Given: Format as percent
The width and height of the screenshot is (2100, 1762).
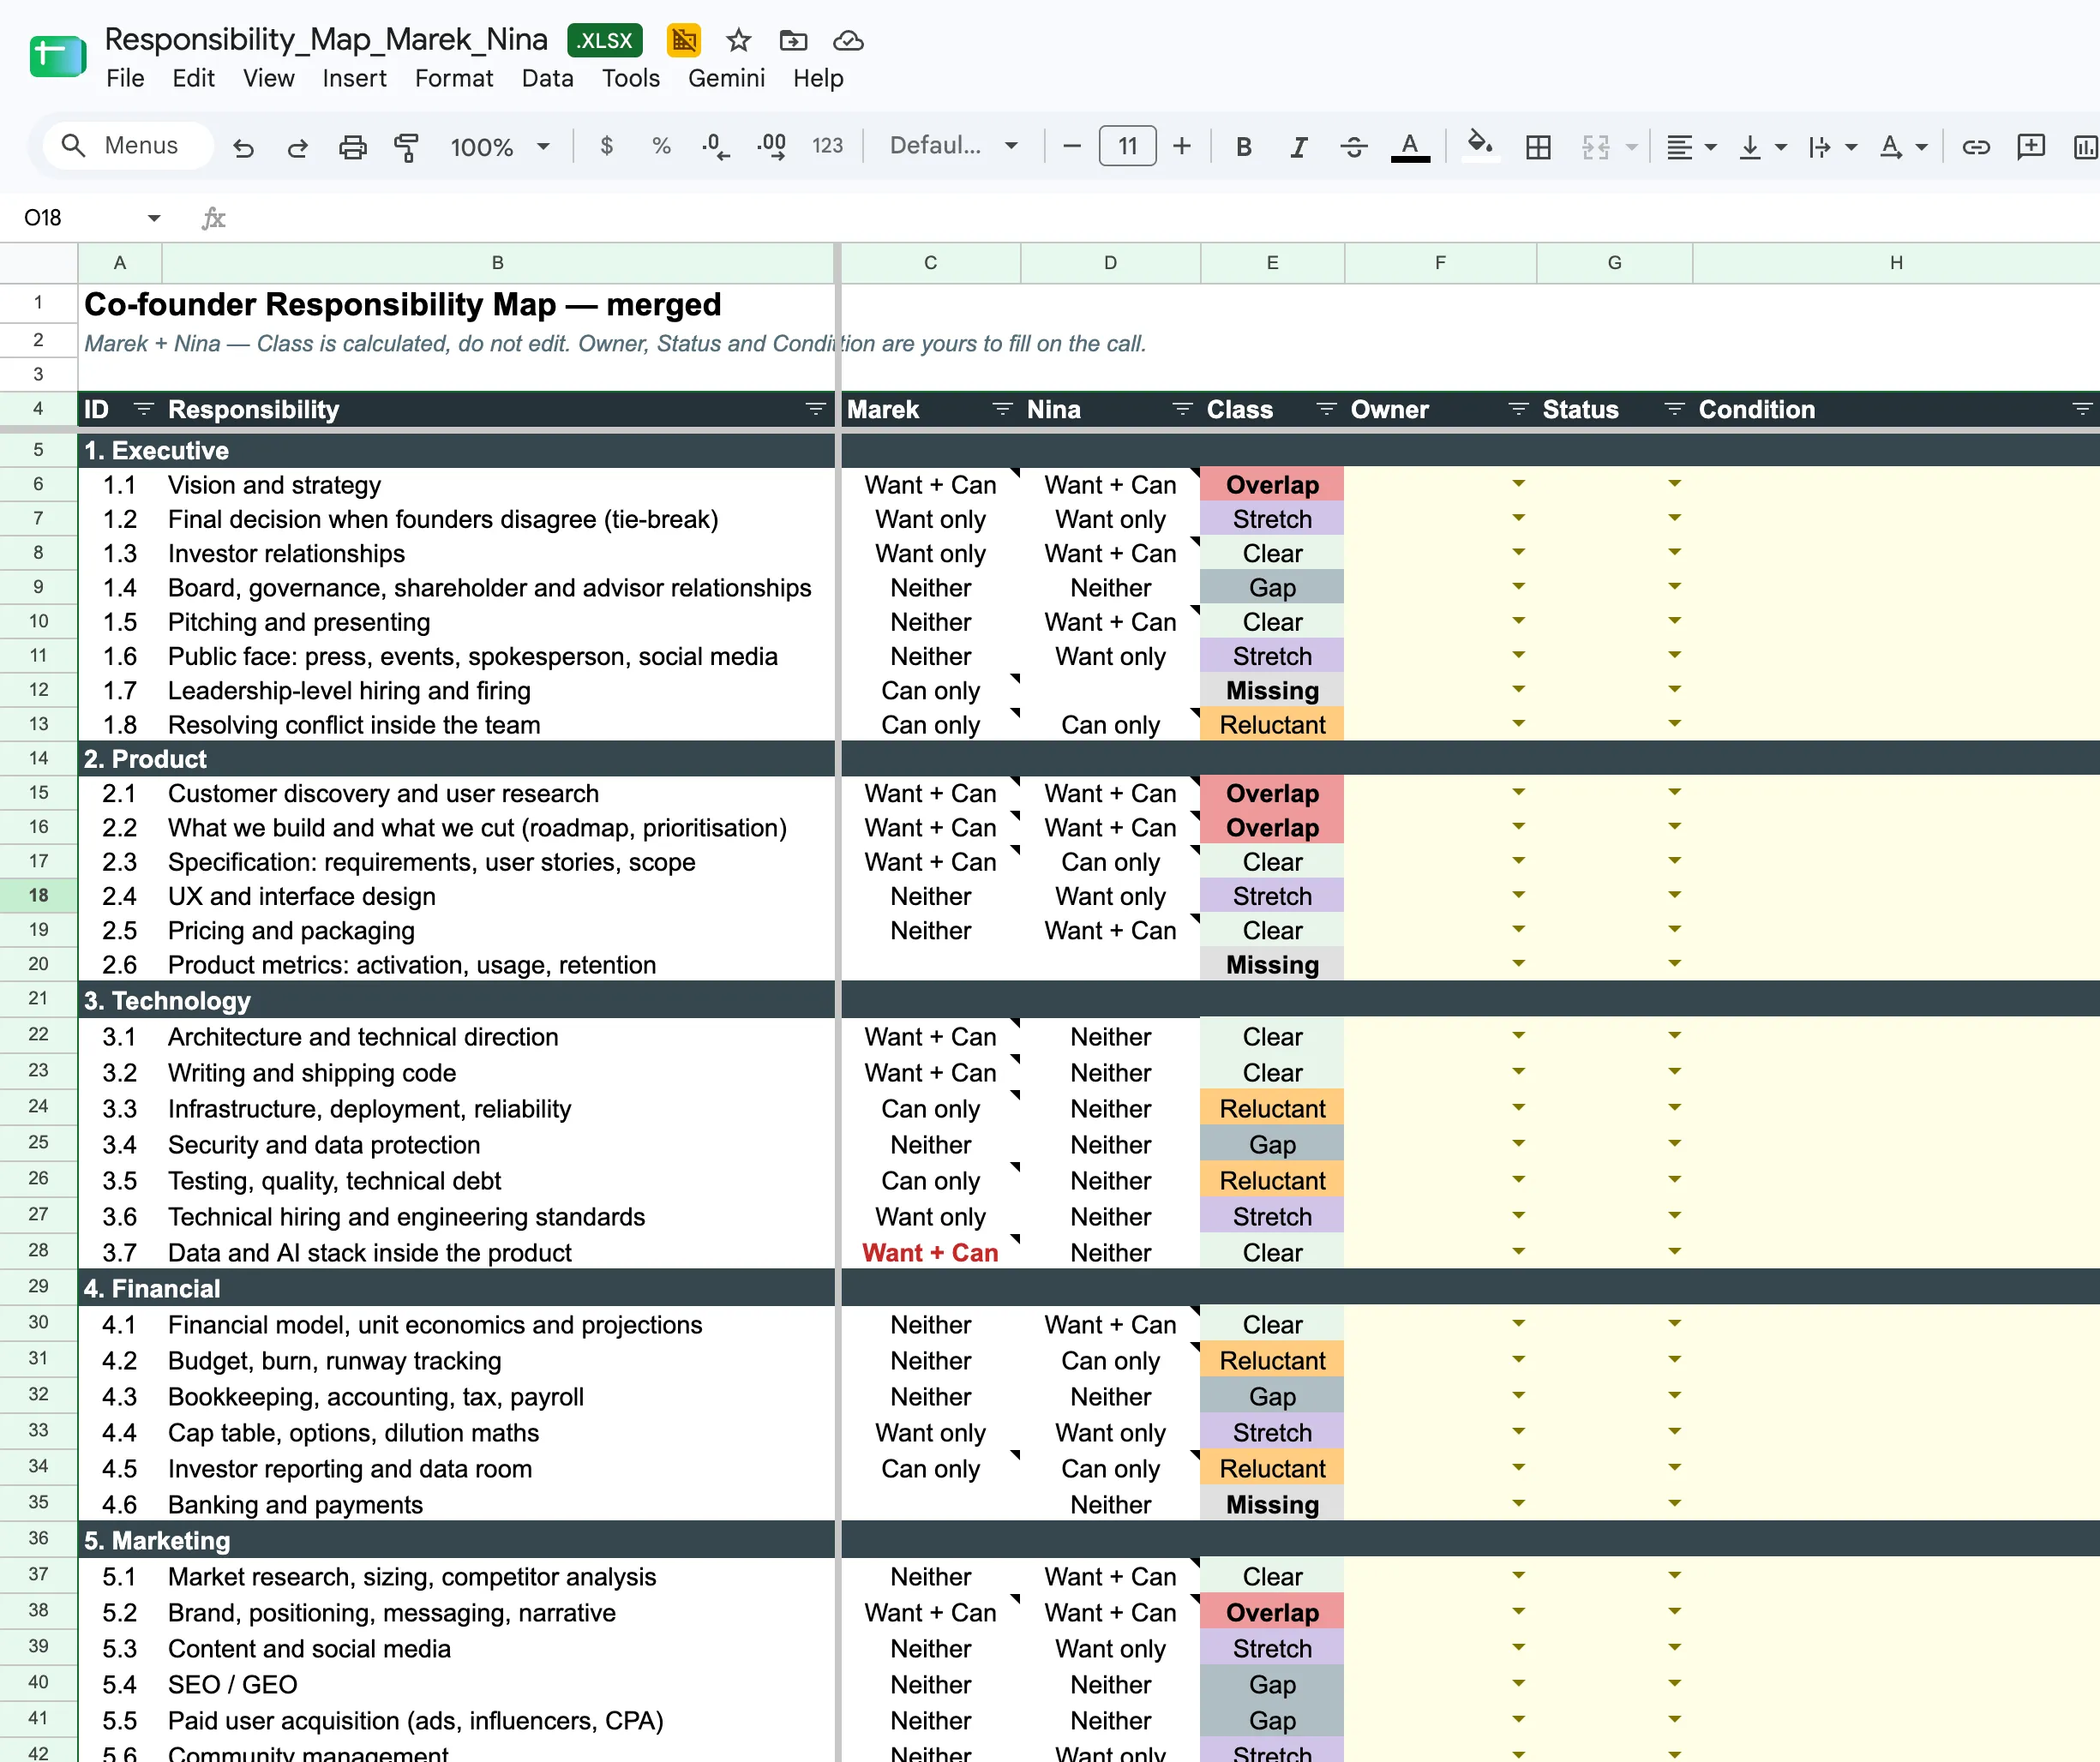Looking at the screenshot, I should pos(661,146).
